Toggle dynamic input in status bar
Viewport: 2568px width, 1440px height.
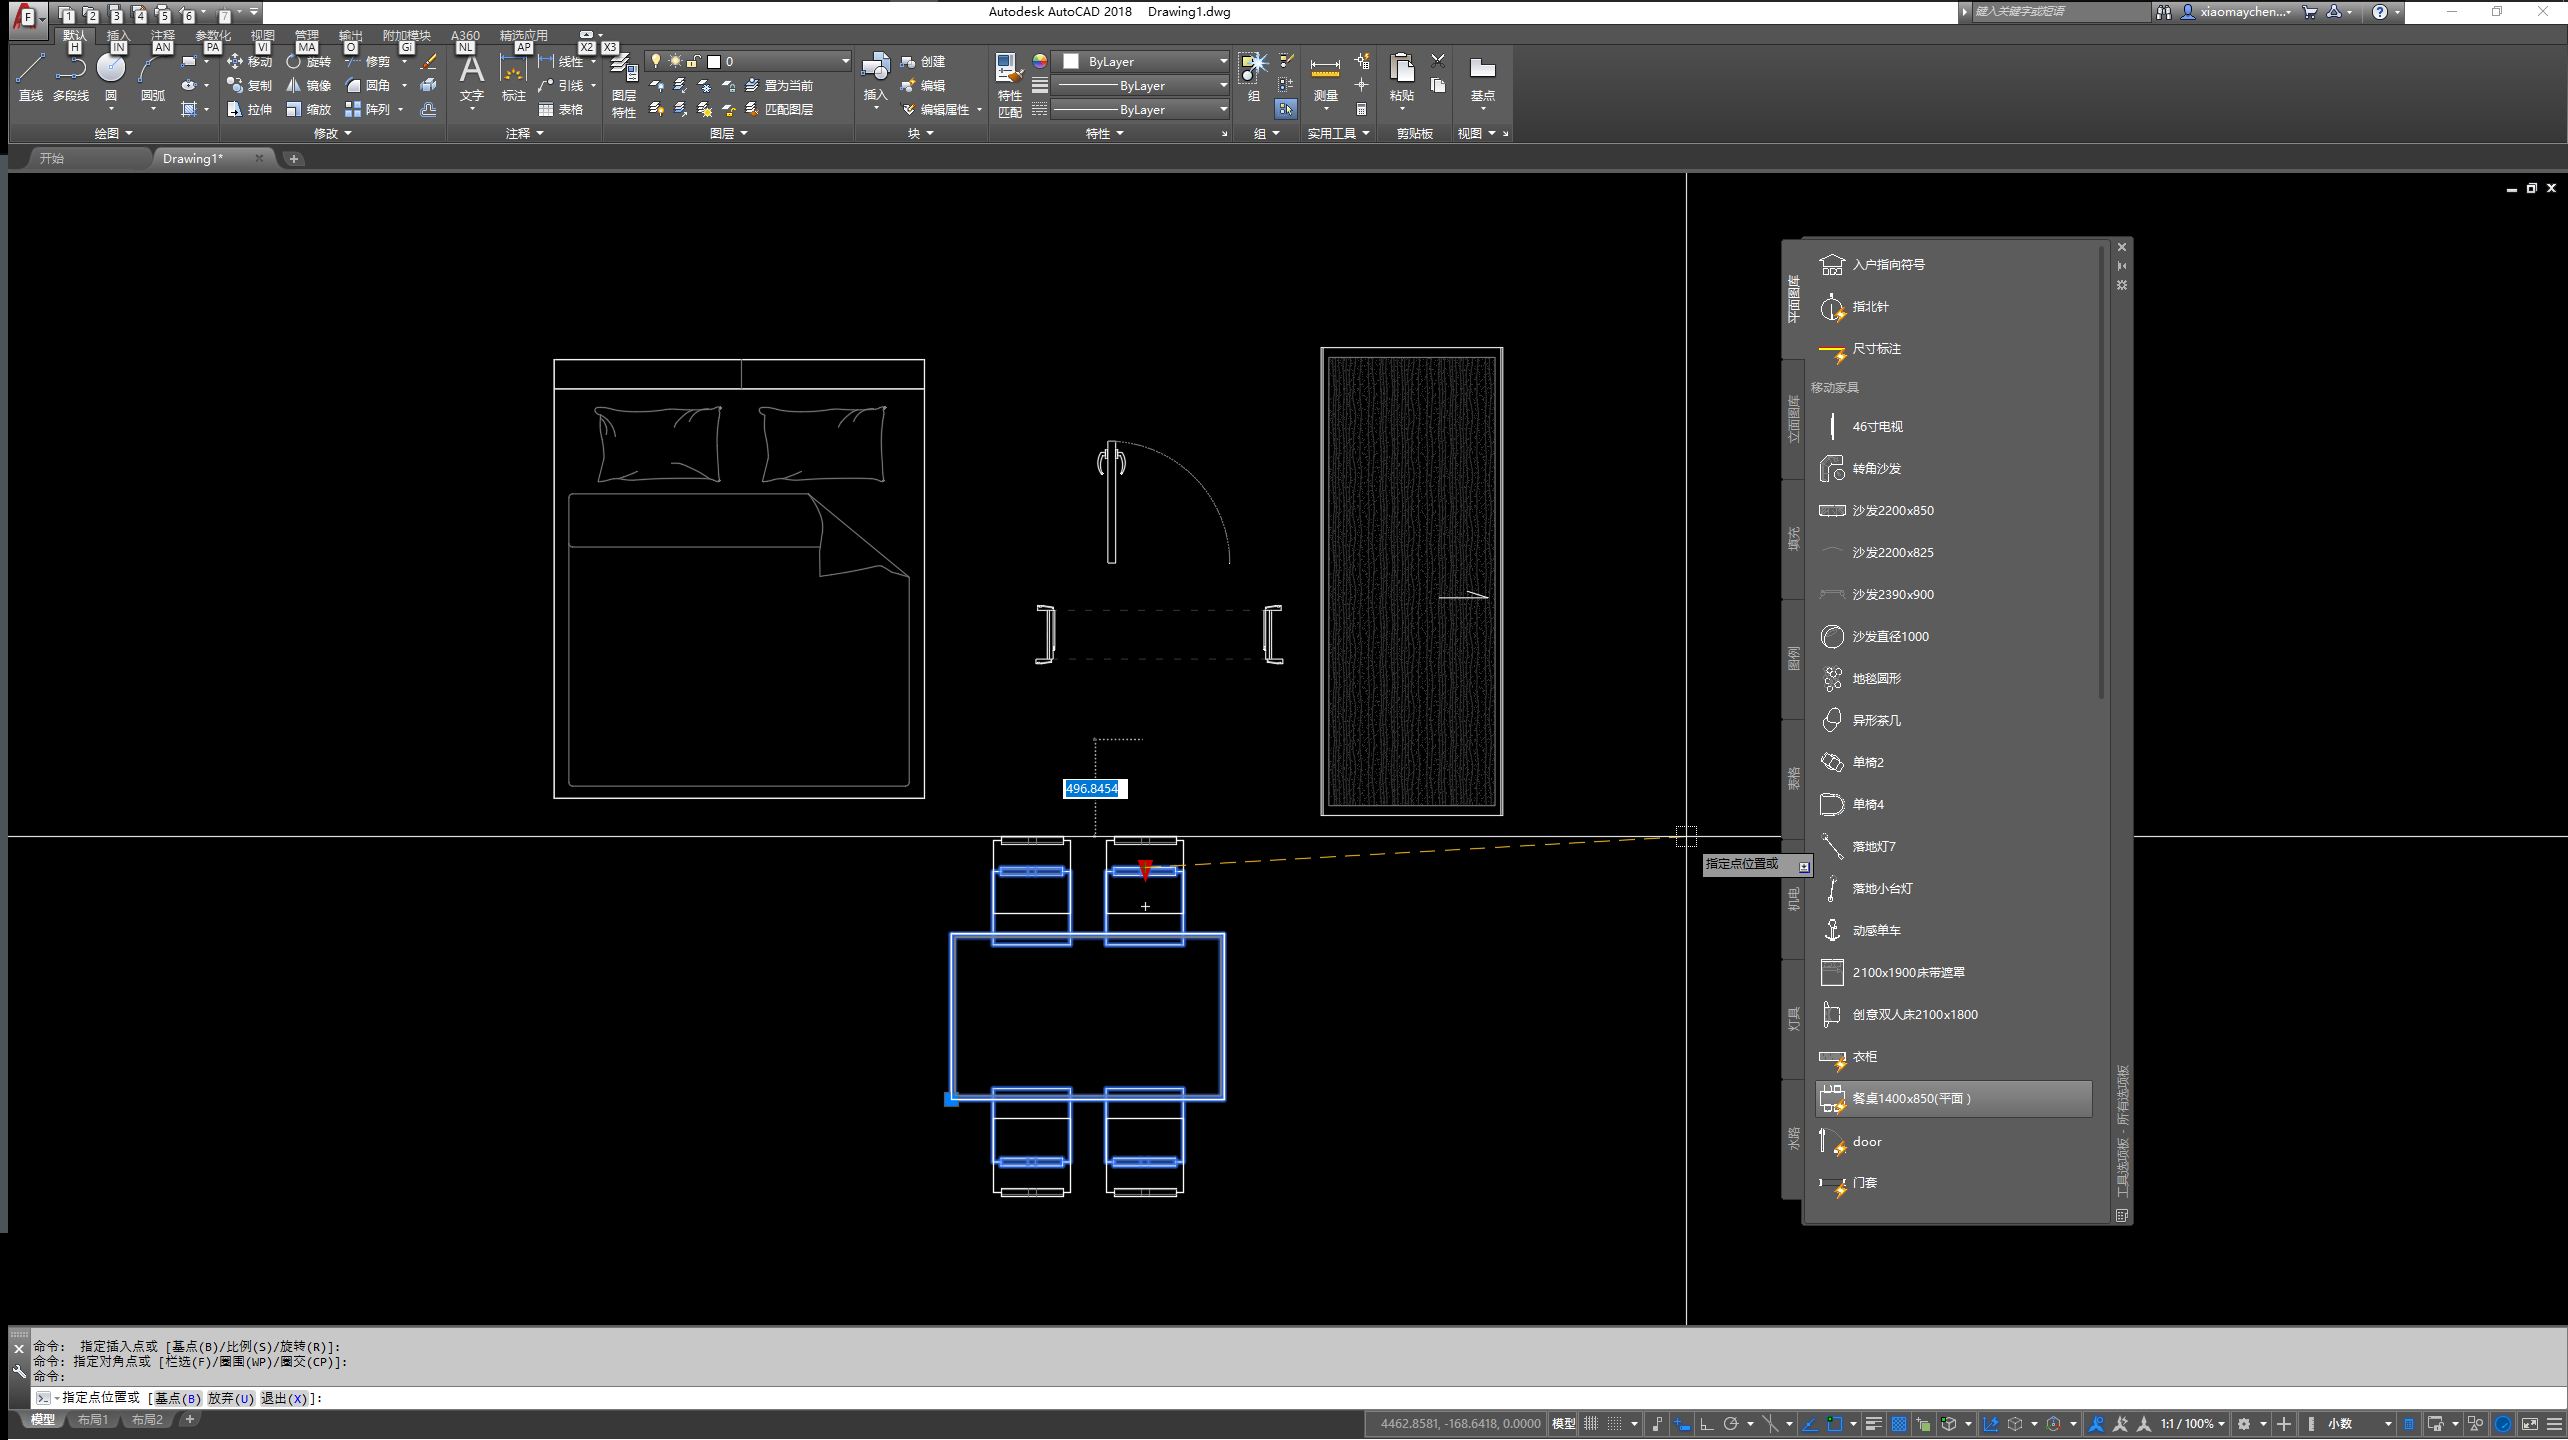pos(1682,1423)
